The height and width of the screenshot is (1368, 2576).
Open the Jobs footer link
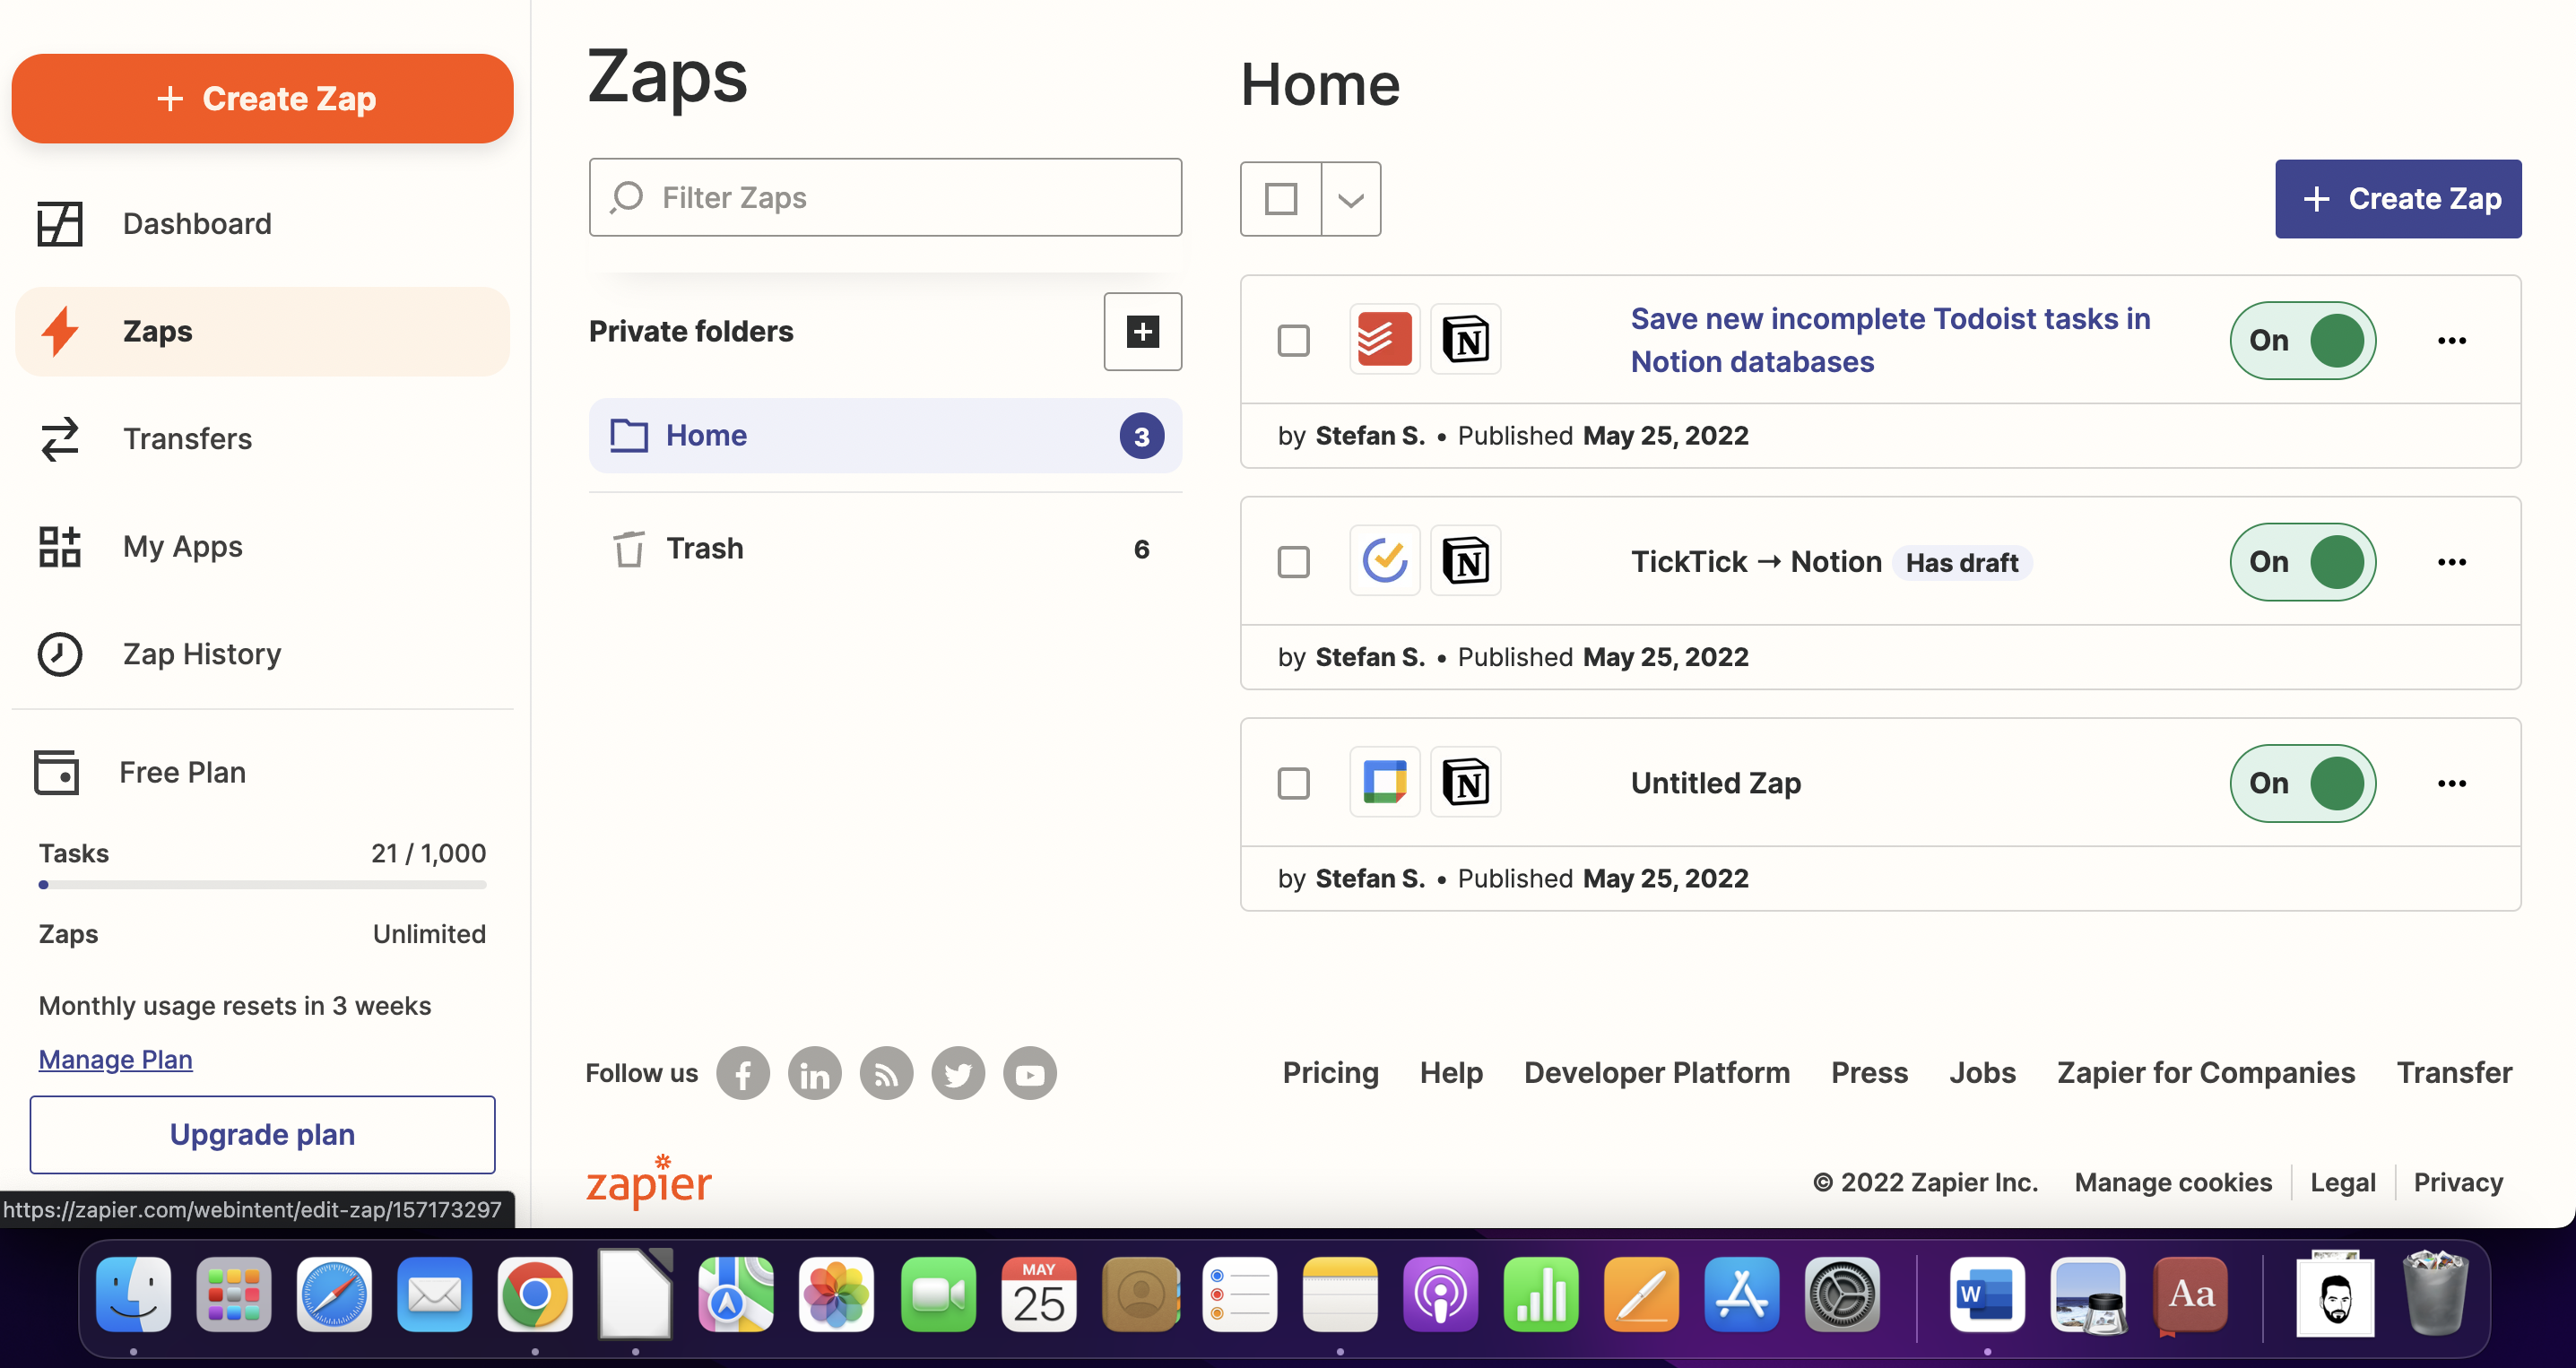click(1982, 1073)
